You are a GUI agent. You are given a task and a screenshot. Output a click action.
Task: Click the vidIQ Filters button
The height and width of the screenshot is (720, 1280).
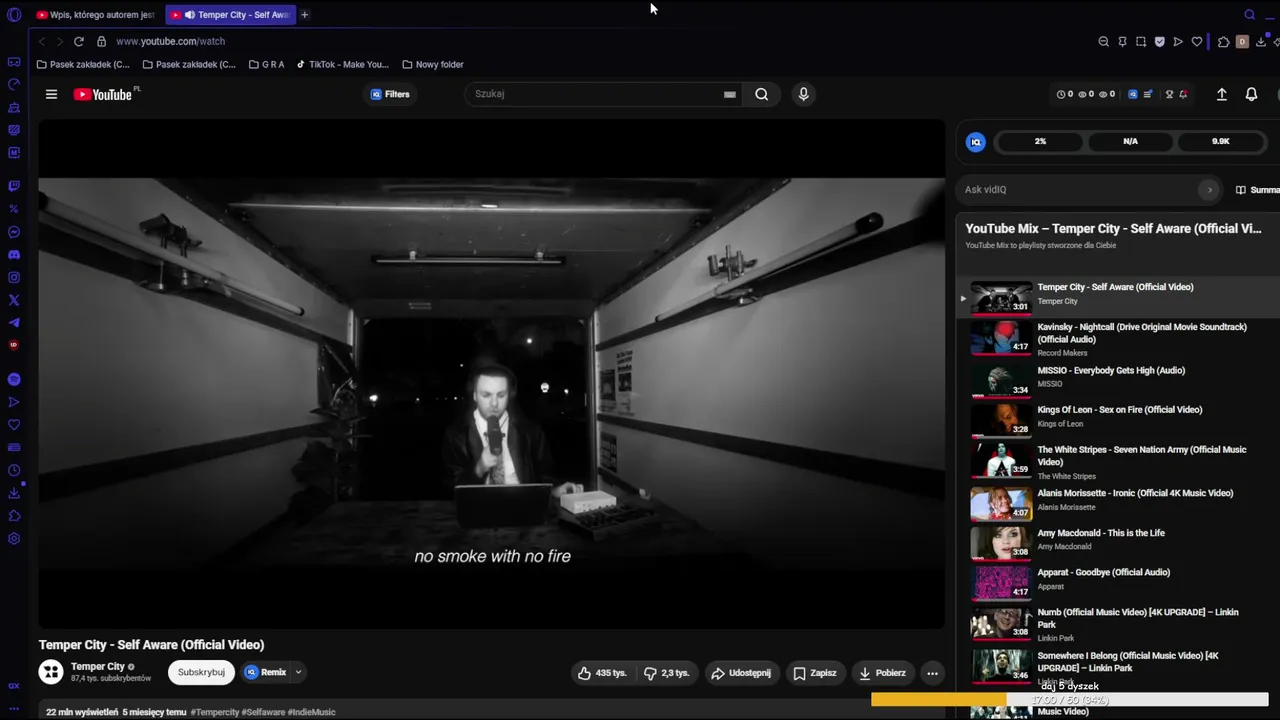click(x=390, y=94)
